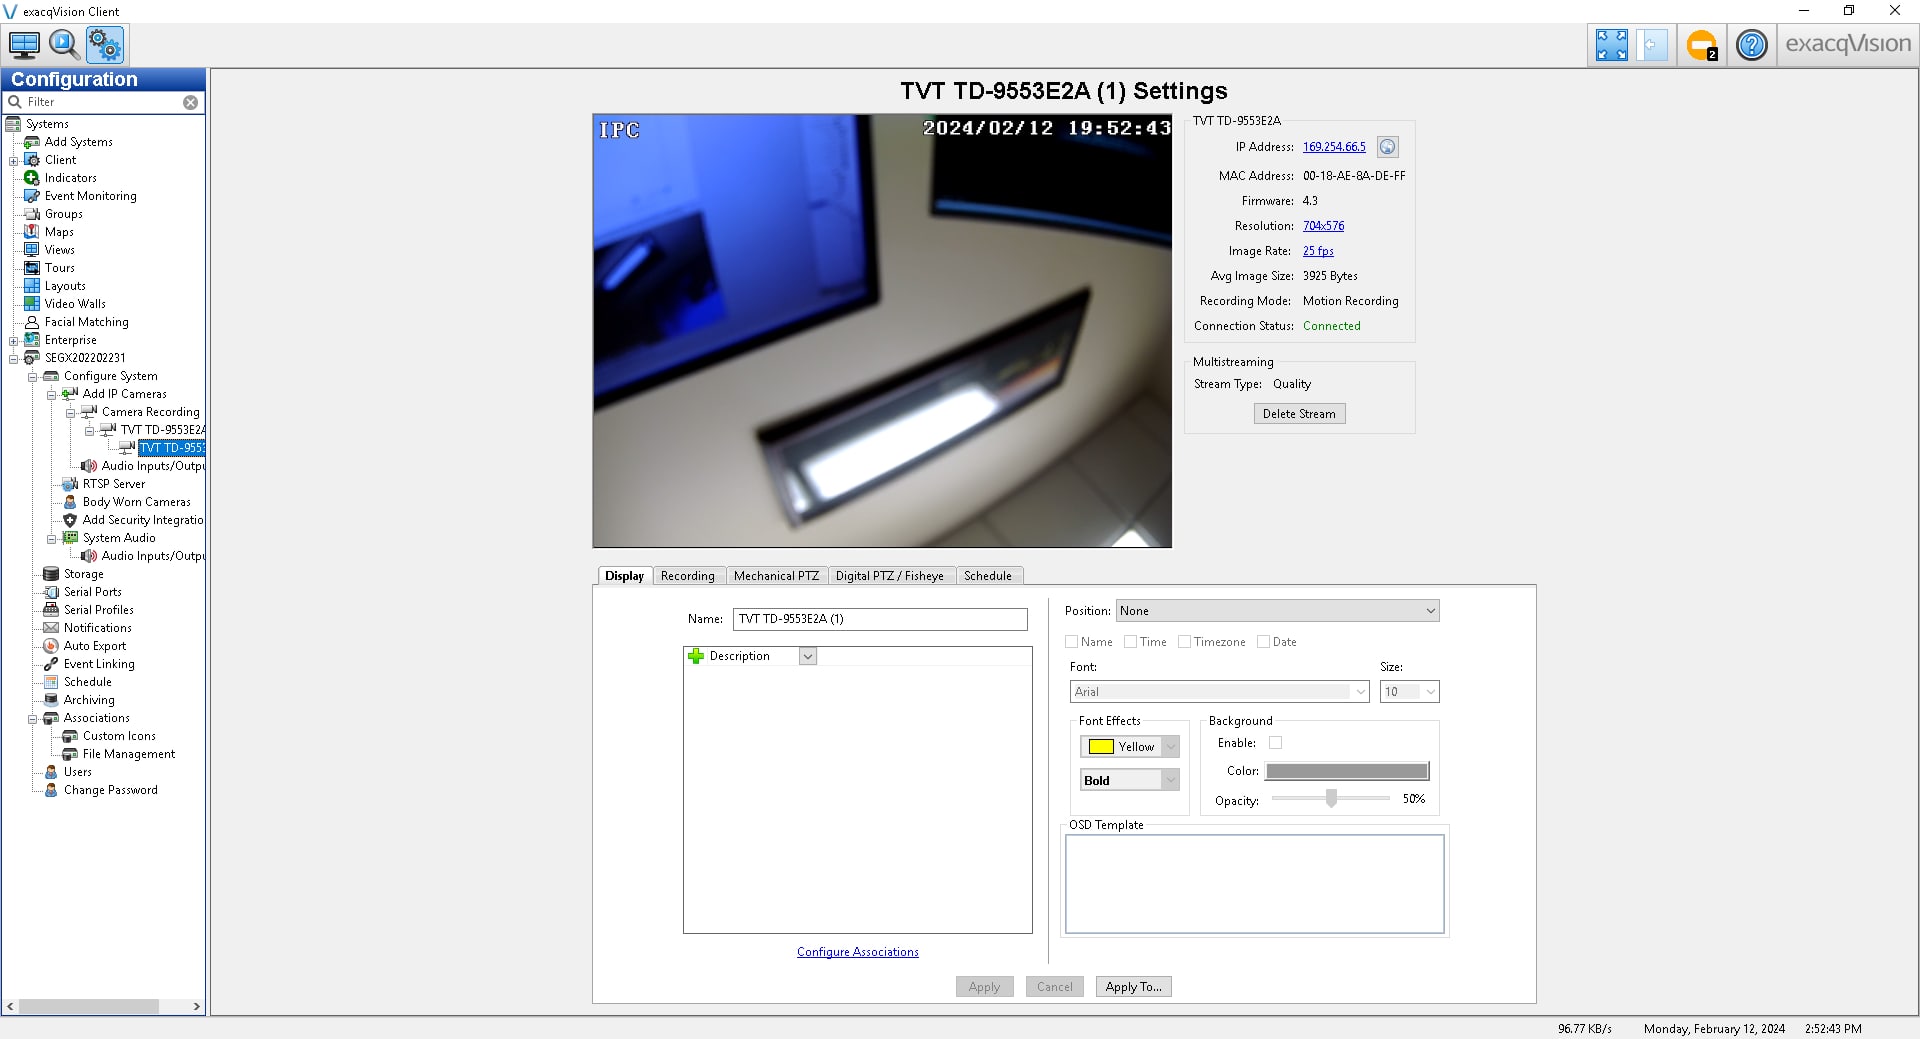Select Indicators icon in tree

tap(32, 178)
